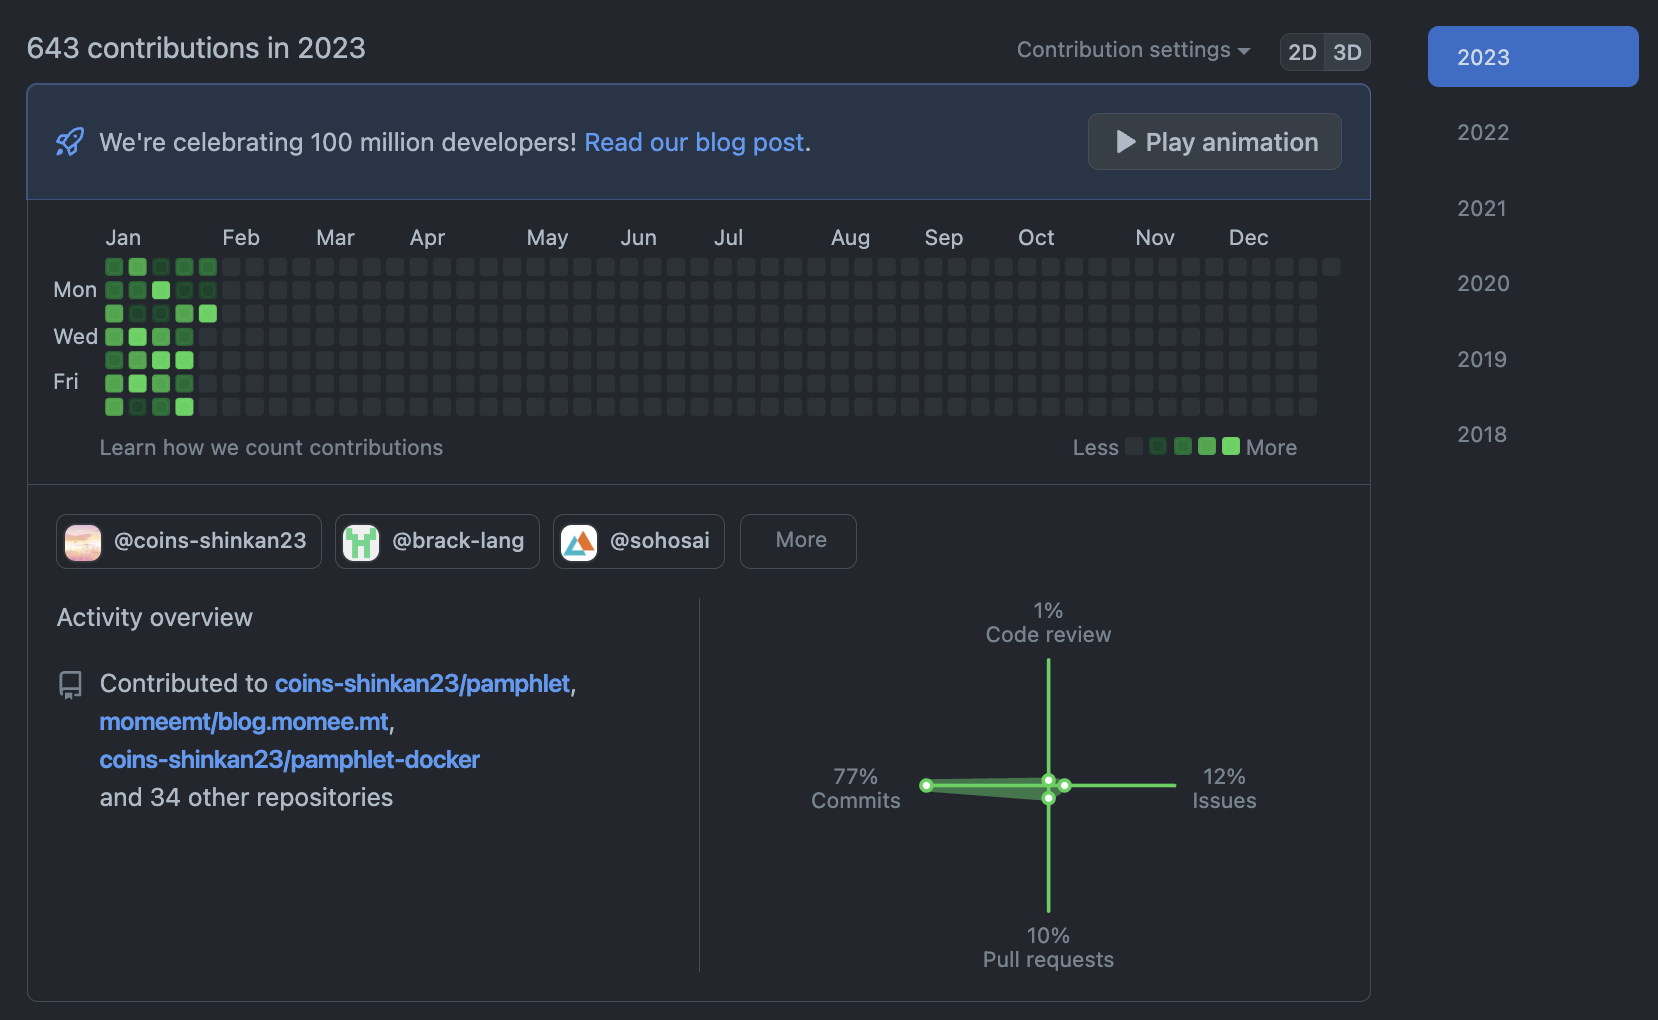The height and width of the screenshot is (1020, 1658).
Task: Select year 2022 in the year list
Action: coord(1483,132)
